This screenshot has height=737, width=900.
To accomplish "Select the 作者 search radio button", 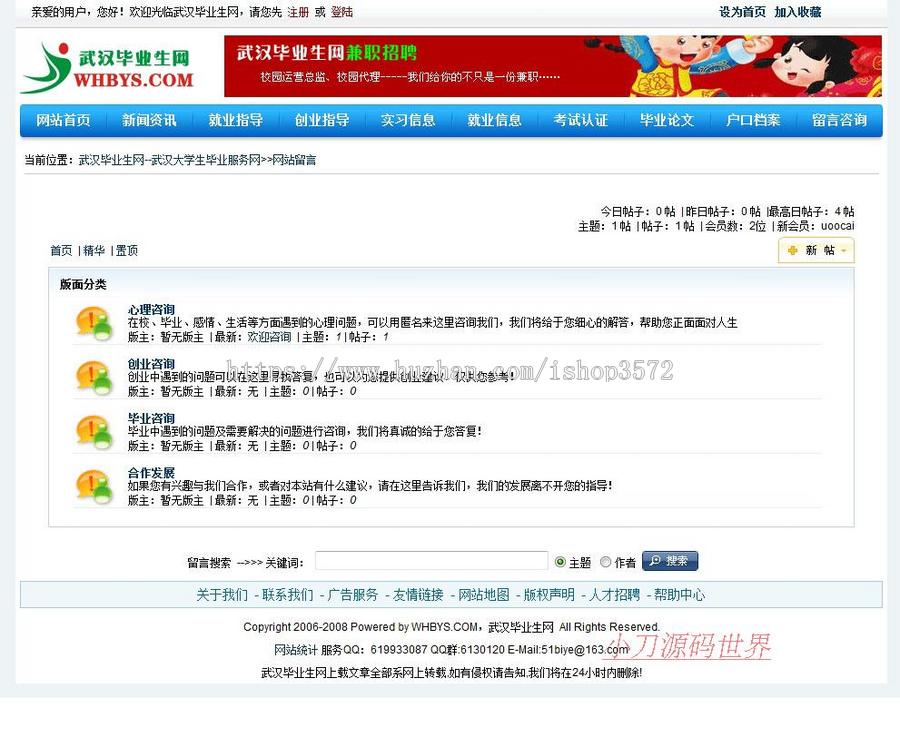I will pyautogui.click(x=607, y=561).
